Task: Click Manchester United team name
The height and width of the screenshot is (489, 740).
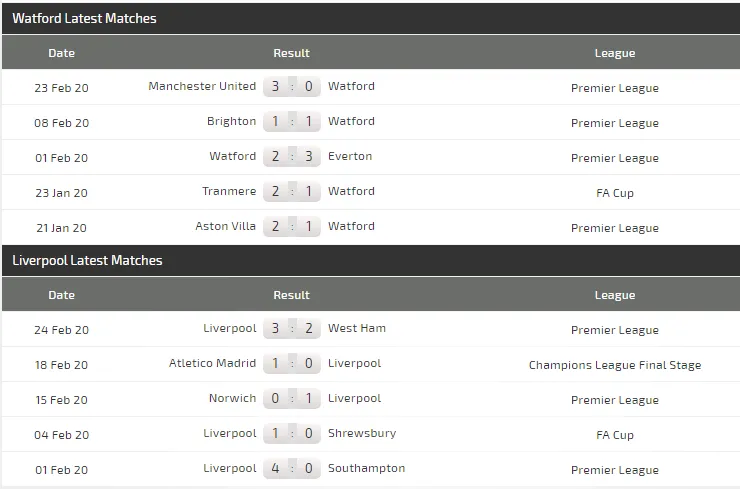Action: (202, 86)
